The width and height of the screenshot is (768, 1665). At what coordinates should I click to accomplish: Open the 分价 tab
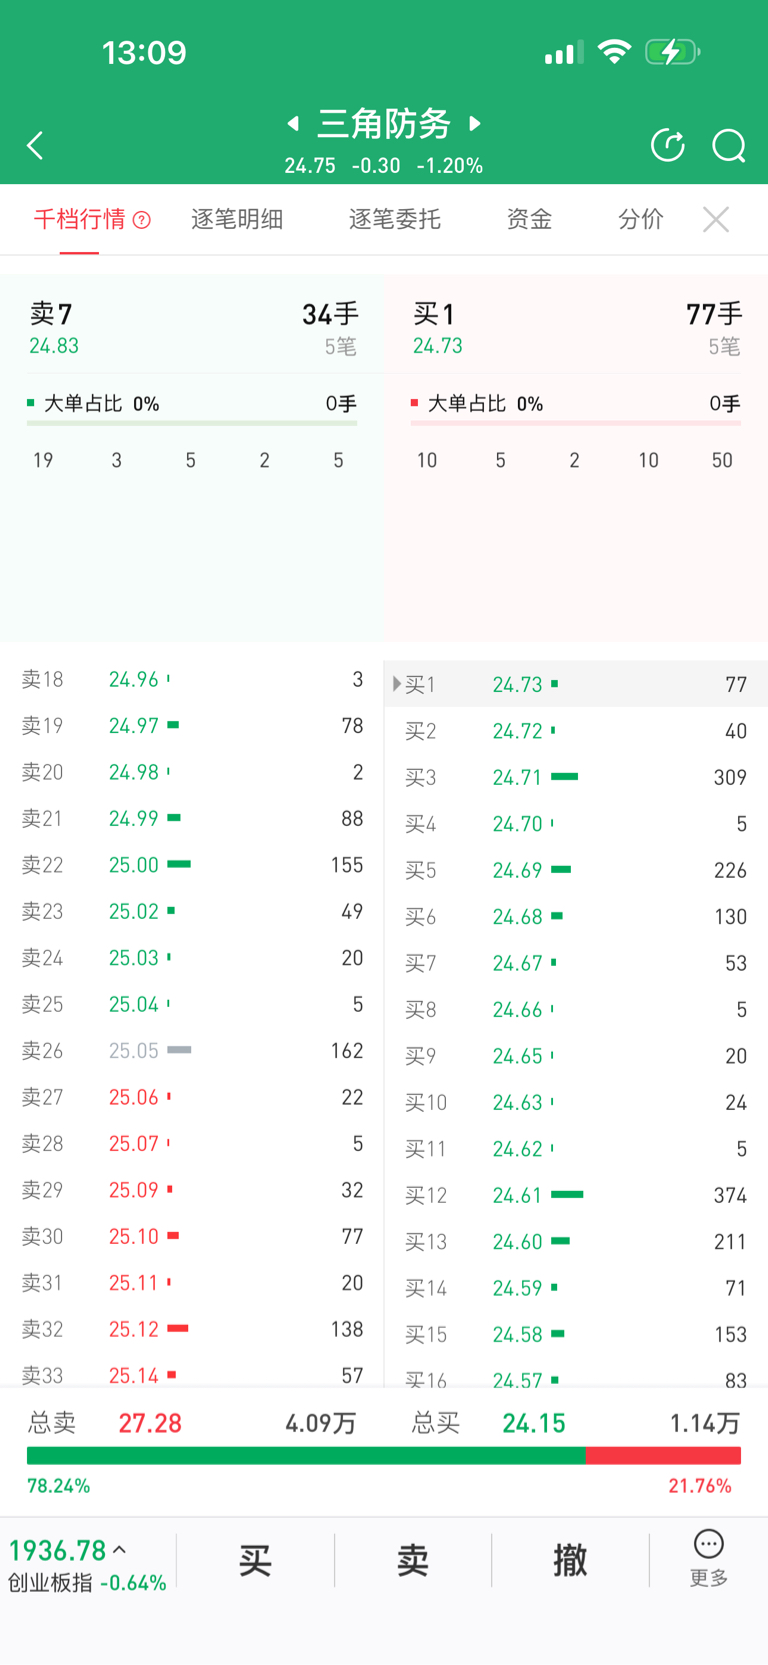[x=641, y=219]
